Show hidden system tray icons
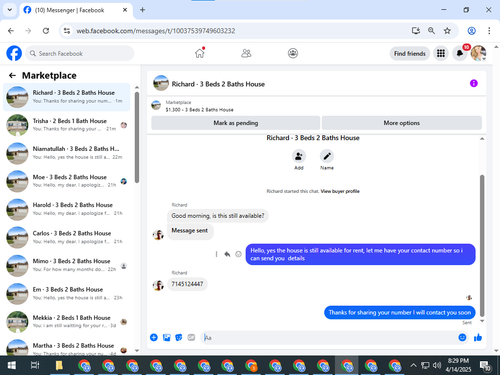The width and height of the screenshot is (500, 375). click(x=413, y=365)
